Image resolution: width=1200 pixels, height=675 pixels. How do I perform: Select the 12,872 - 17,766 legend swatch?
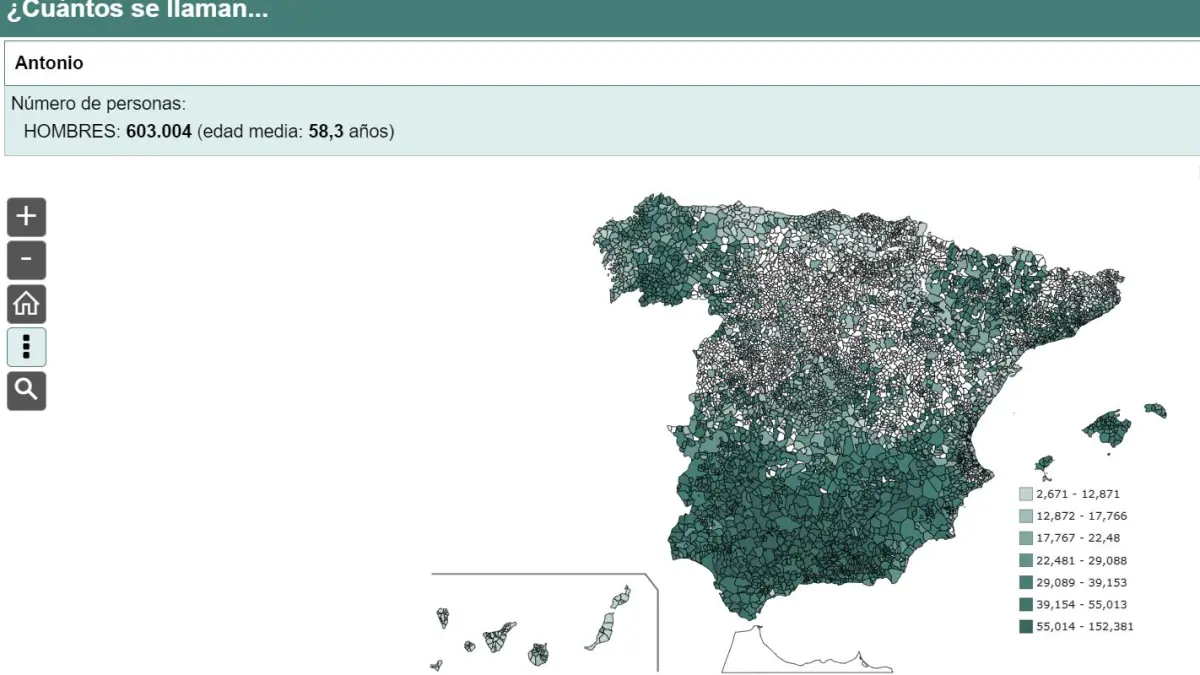(1026, 516)
